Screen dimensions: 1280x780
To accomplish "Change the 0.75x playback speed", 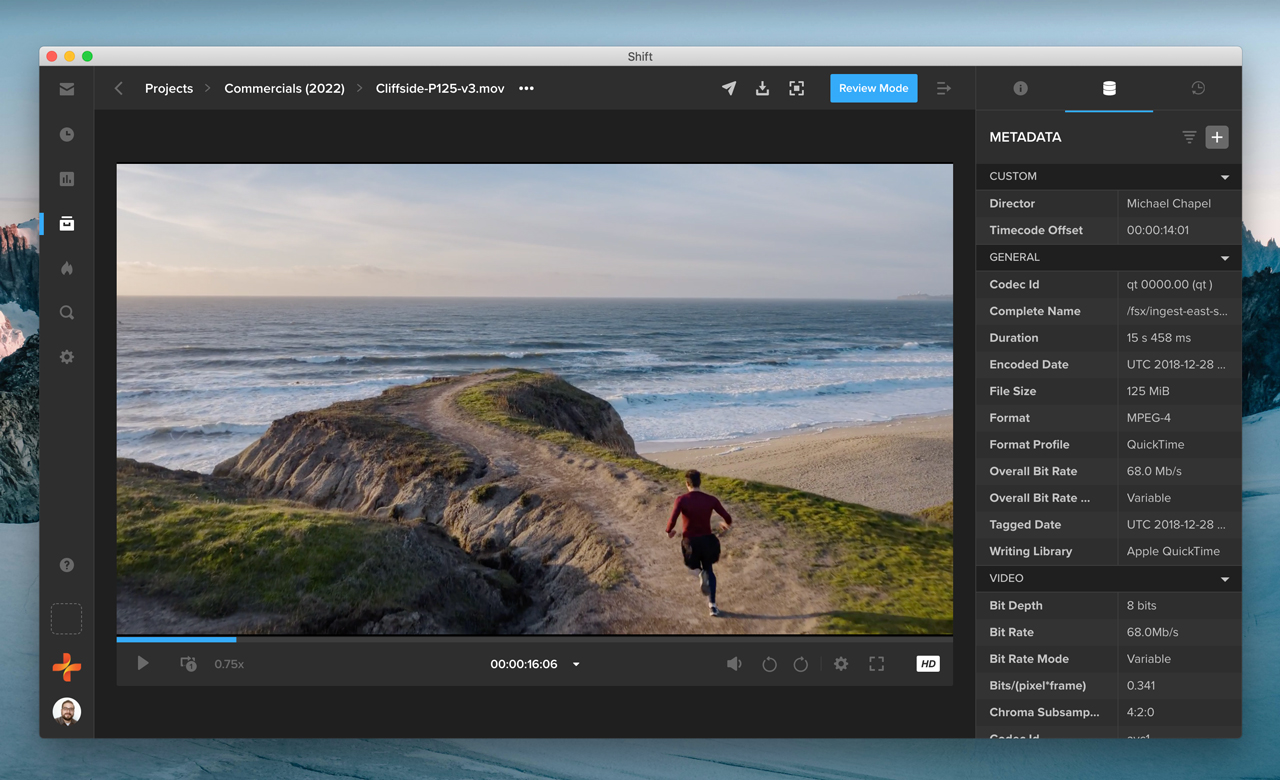I will click(229, 664).
